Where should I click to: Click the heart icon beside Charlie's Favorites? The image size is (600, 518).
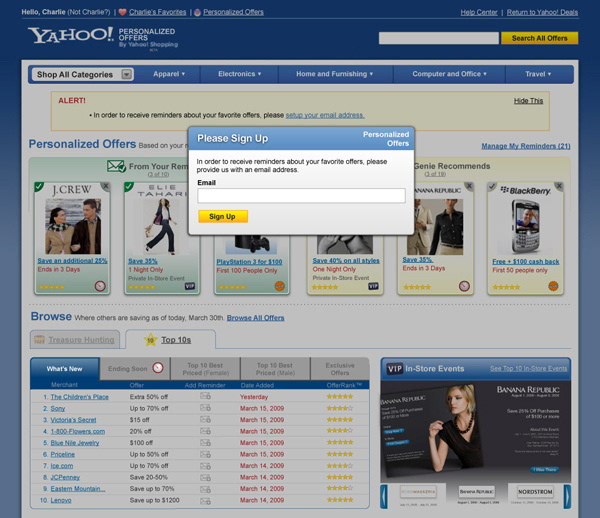pyautogui.click(x=122, y=12)
